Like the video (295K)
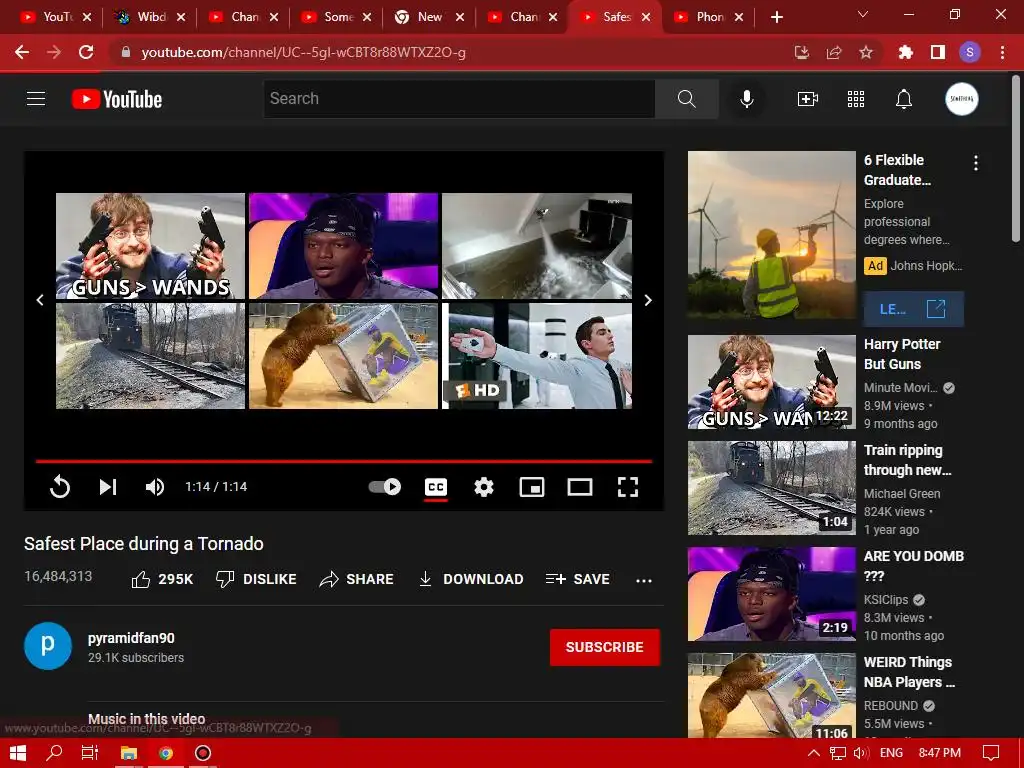 pyautogui.click(x=163, y=579)
